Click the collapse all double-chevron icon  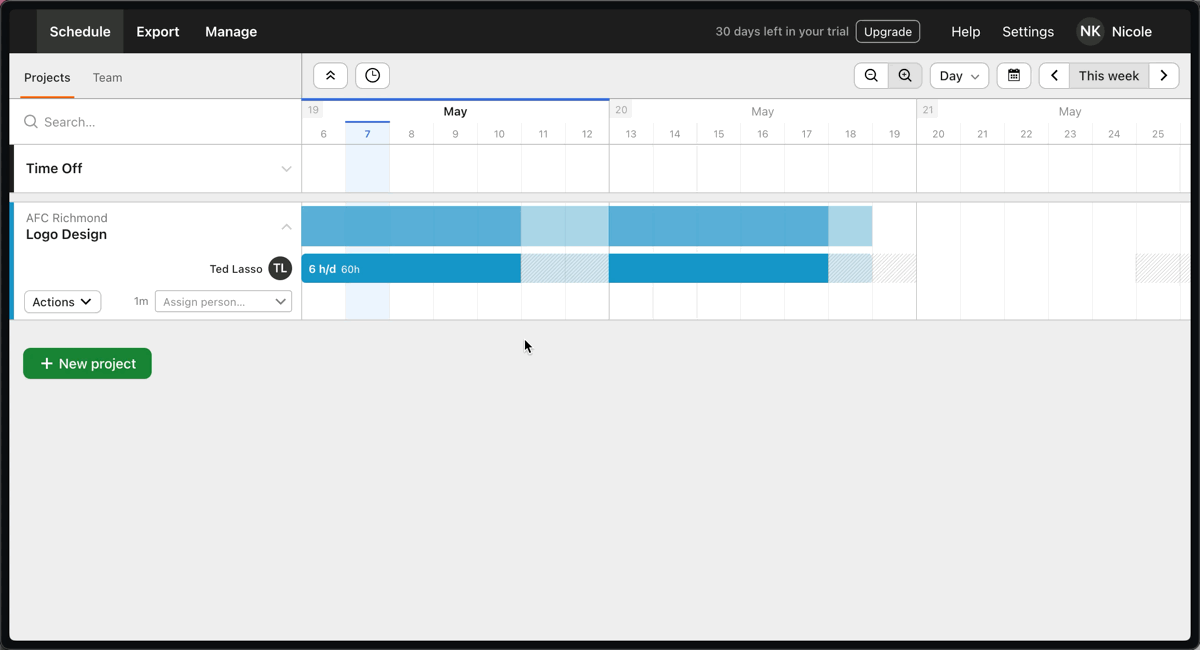[x=330, y=76]
